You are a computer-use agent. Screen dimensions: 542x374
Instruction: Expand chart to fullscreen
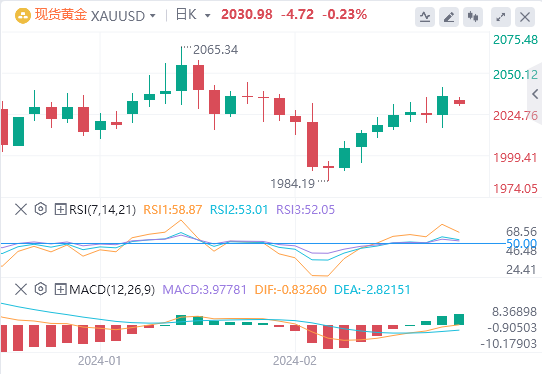pyautogui.click(x=501, y=17)
